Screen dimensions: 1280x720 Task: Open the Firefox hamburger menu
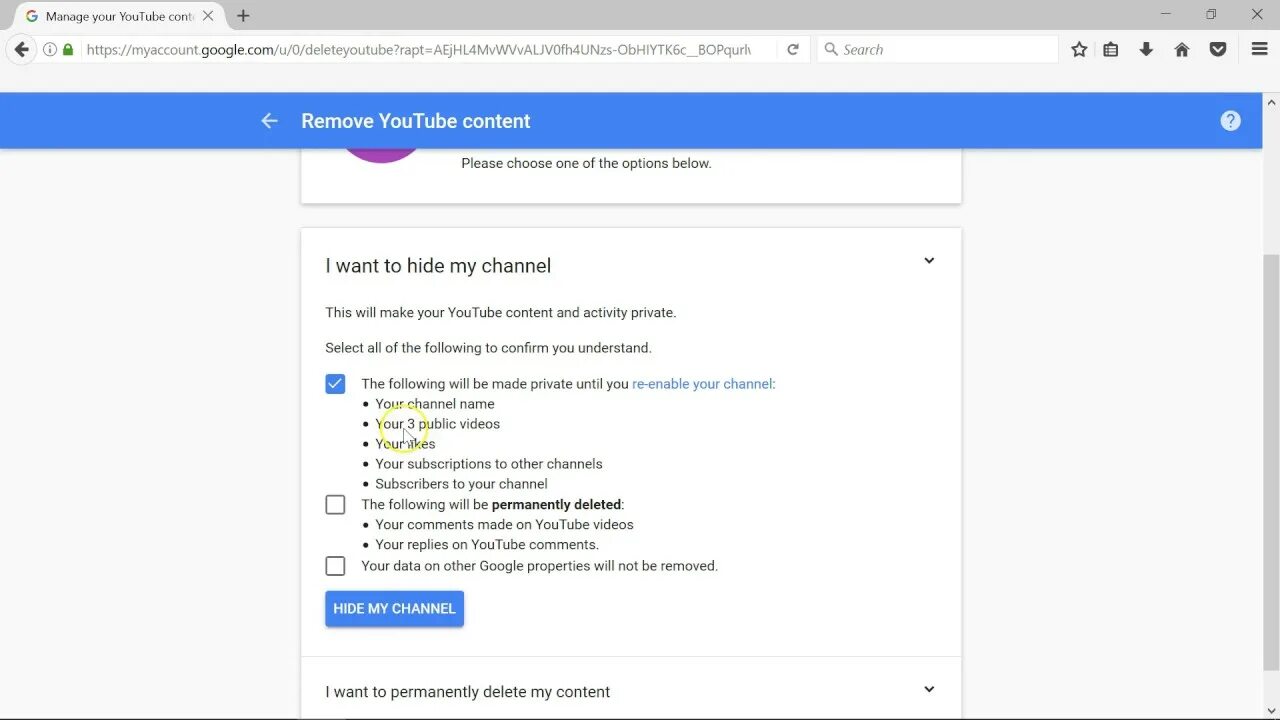point(1260,49)
